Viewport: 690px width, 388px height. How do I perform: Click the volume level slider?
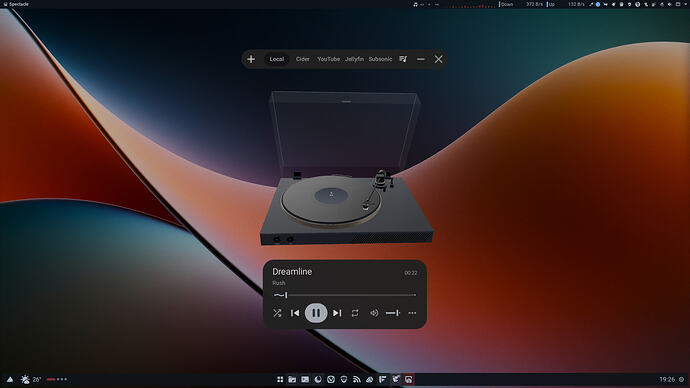(393, 313)
